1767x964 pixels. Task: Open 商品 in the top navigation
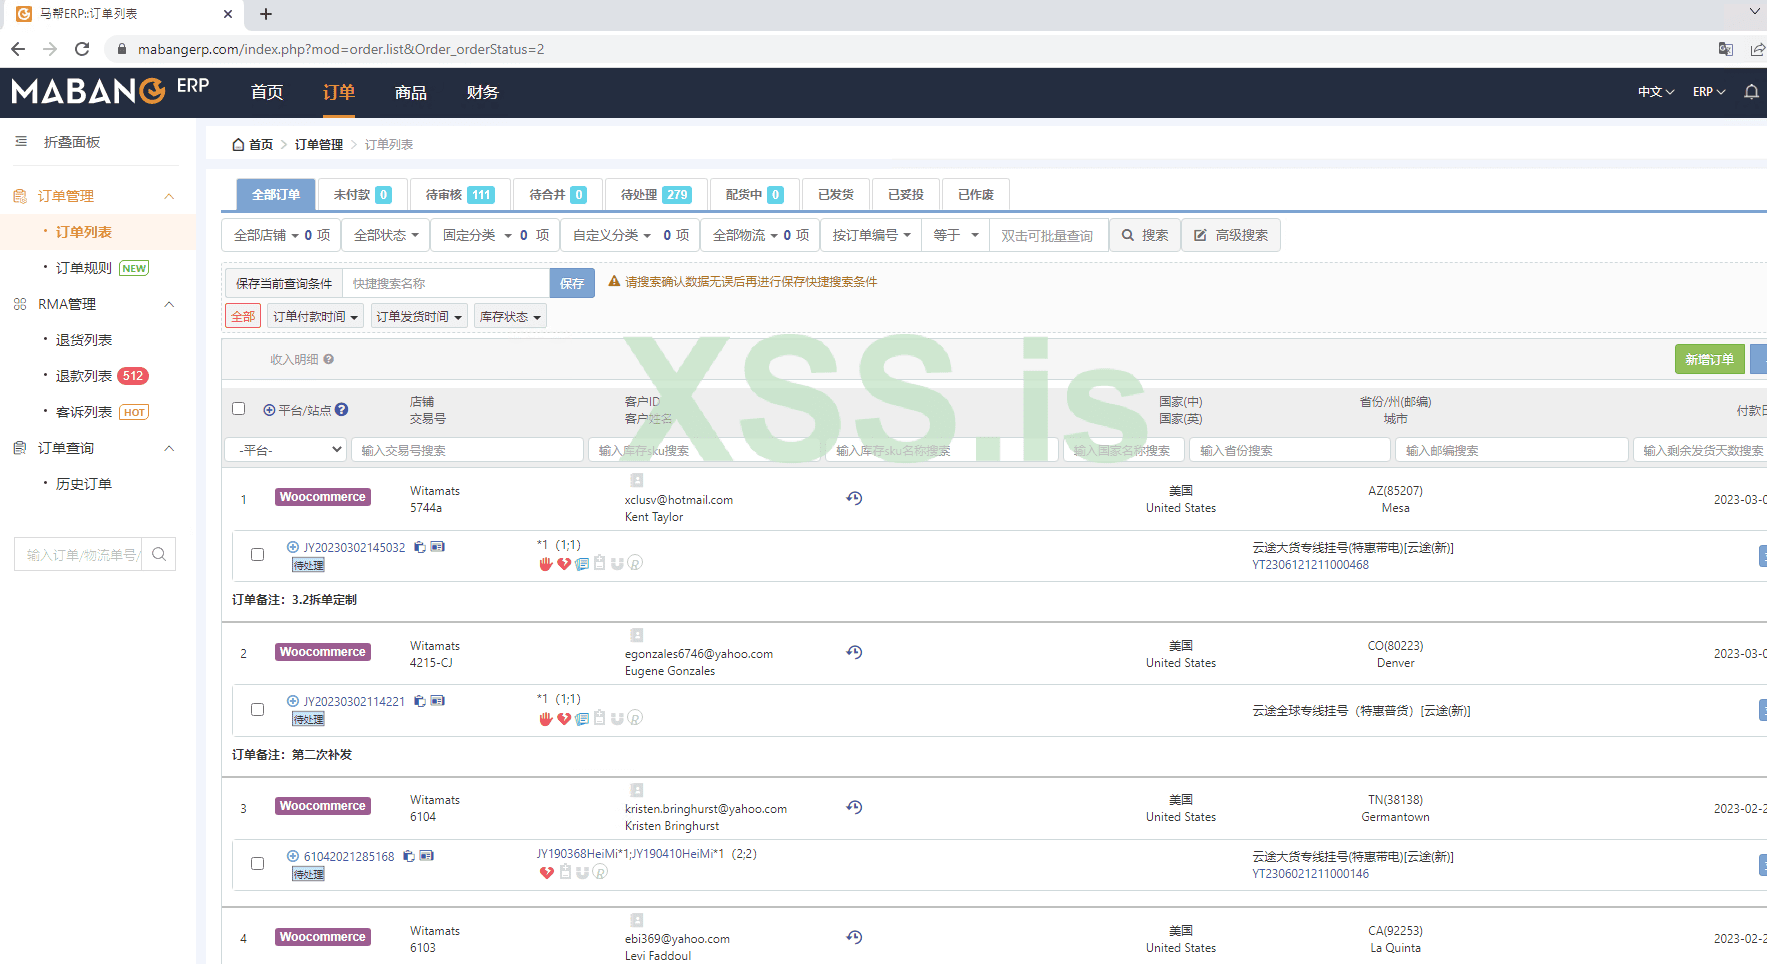point(410,93)
